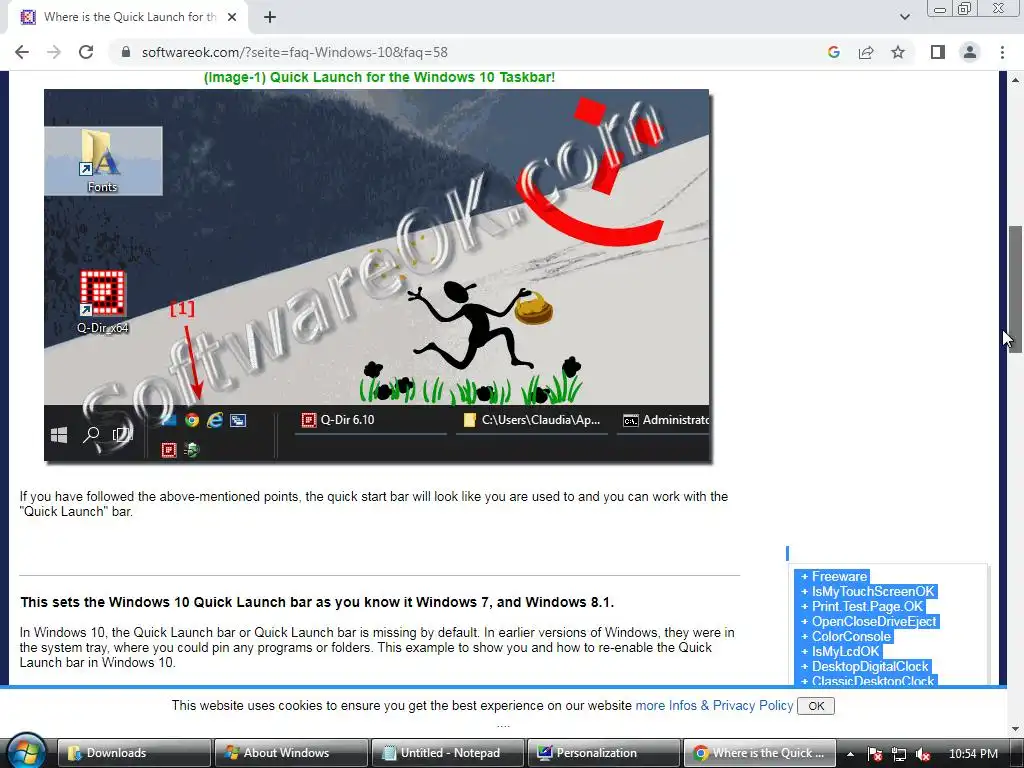Screen dimensions: 1024x768
Task: Click the forward navigation arrow
Action: tap(54, 52)
